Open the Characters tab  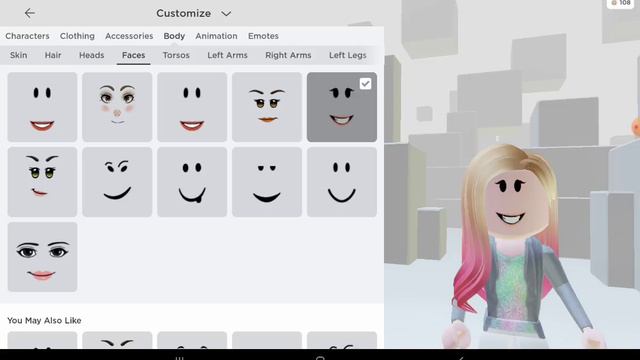[27, 36]
